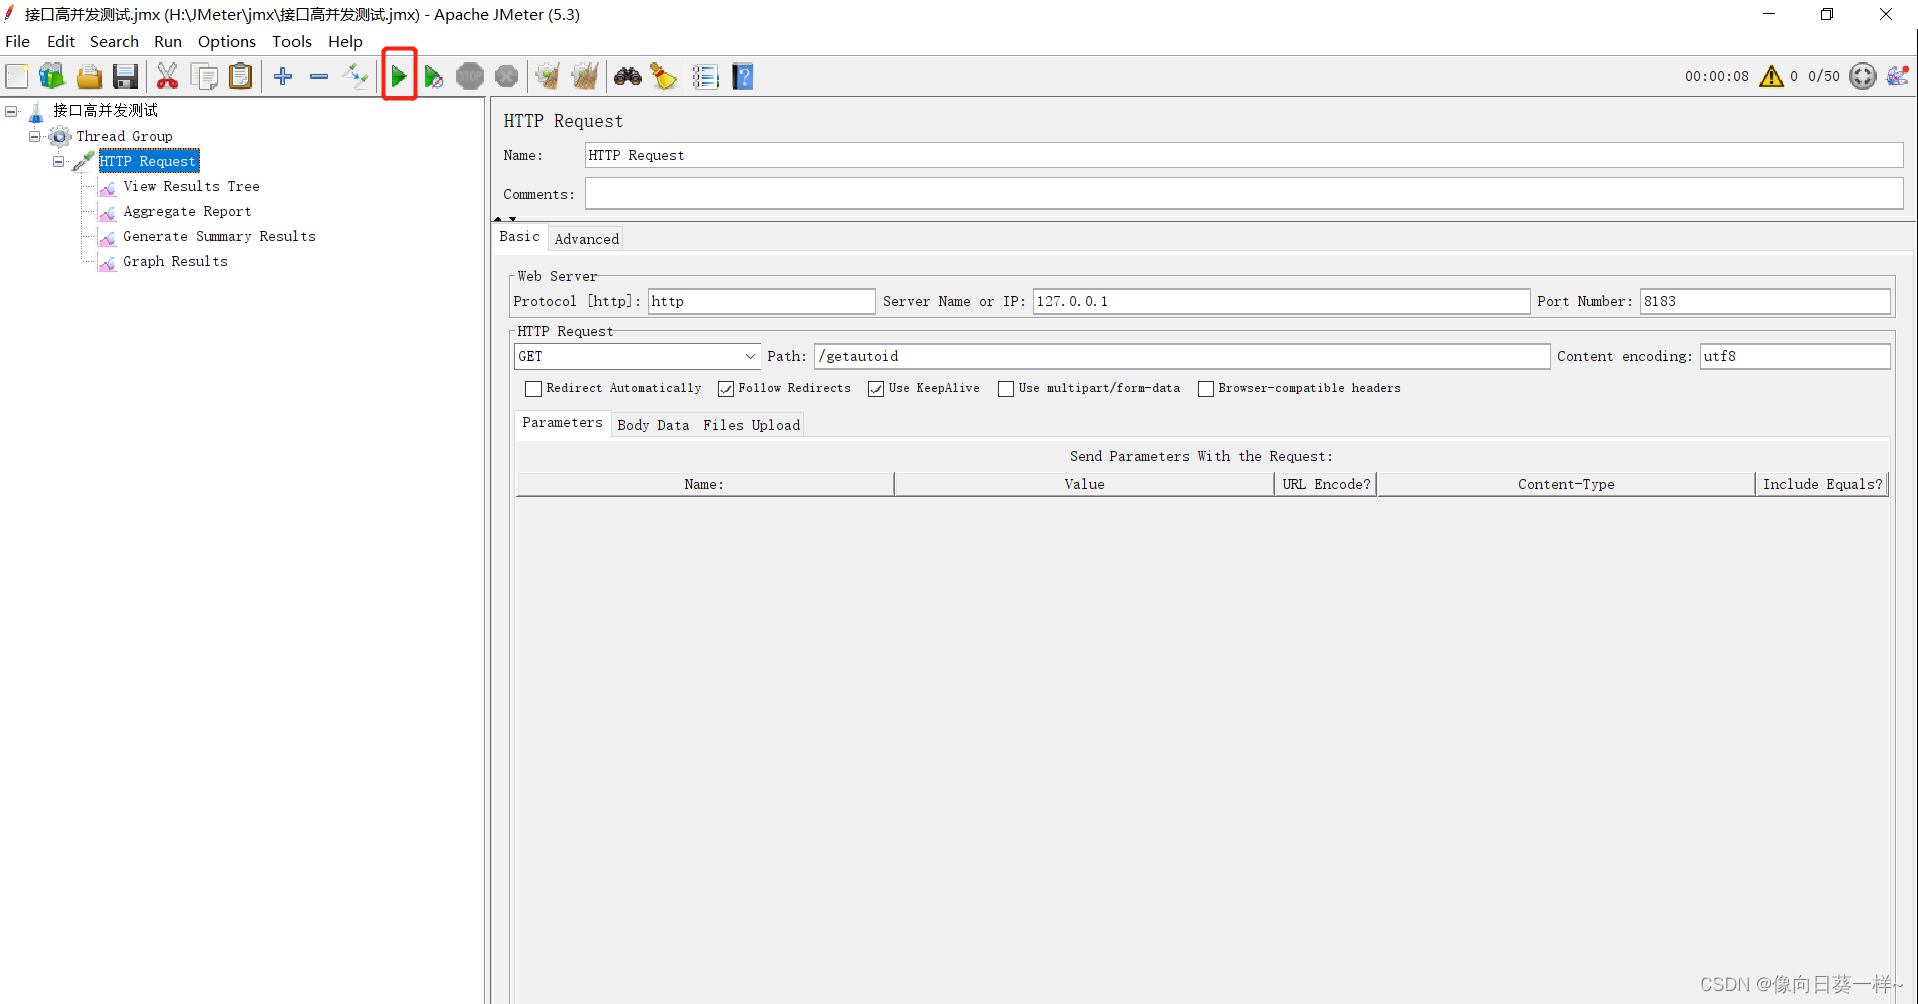The height and width of the screenshot is (1004, 1918).
Task: Click the remote engine status icon
Action: pos(1863,76)
